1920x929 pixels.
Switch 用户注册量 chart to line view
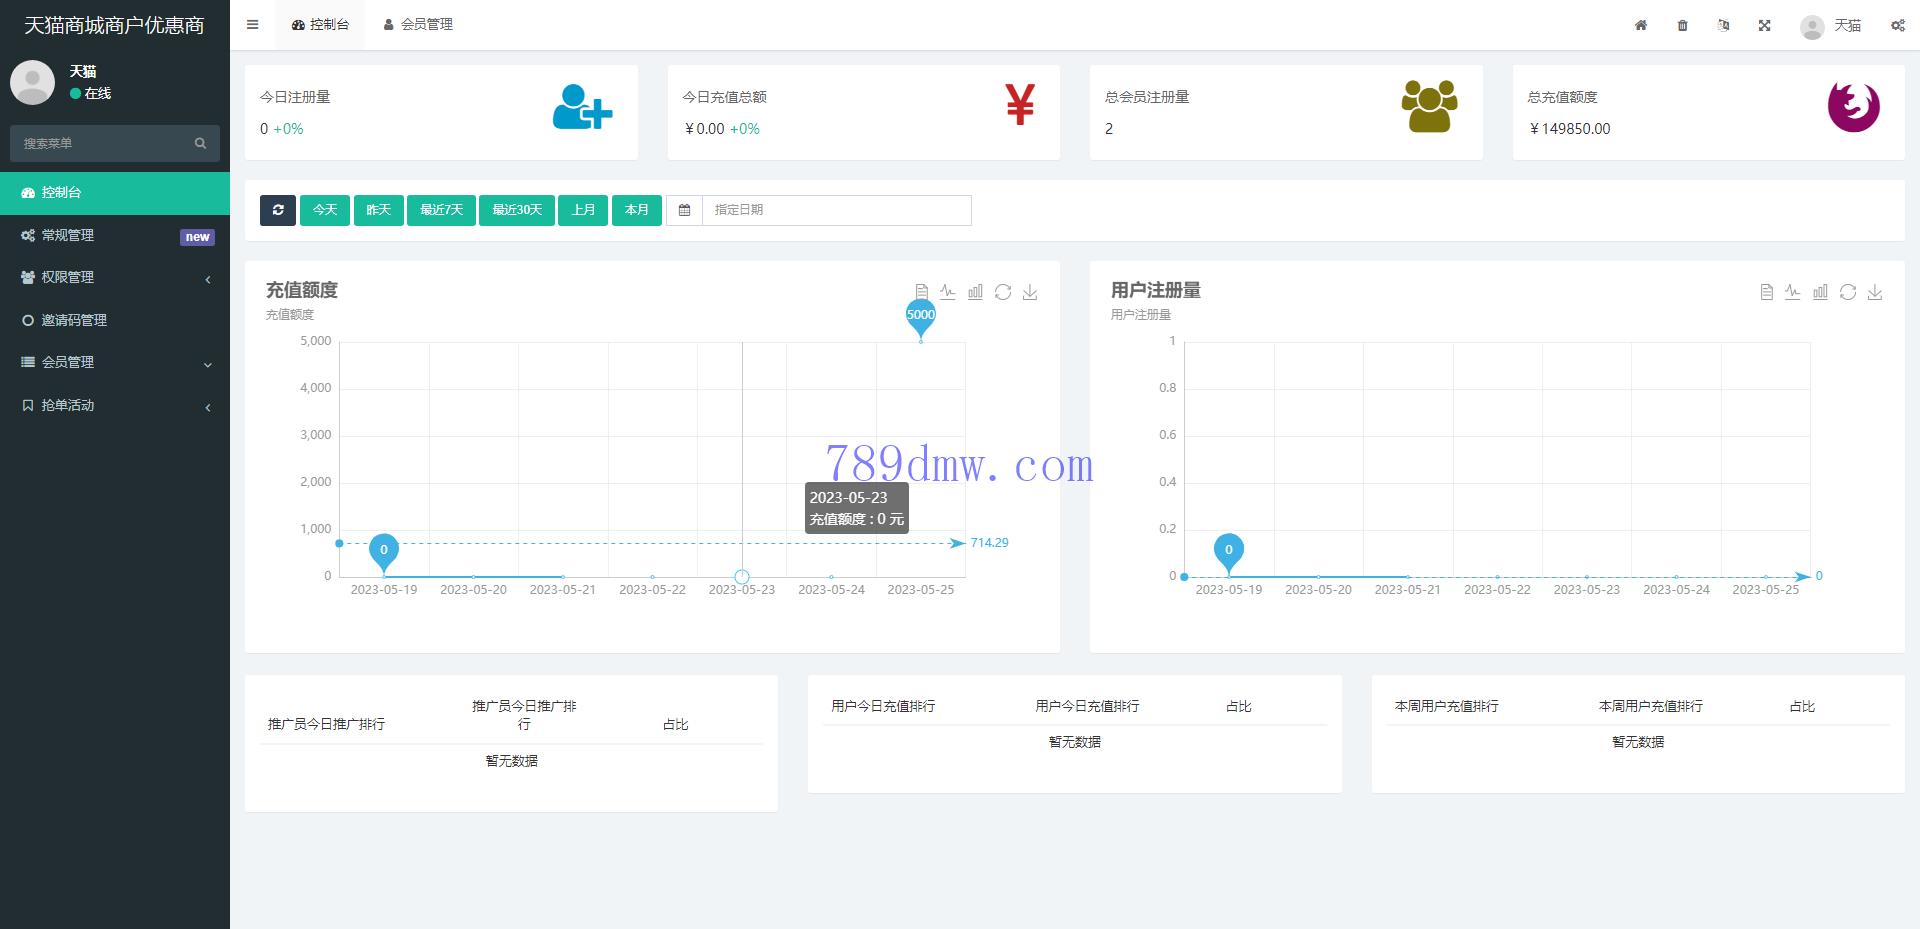(1793, 292)
